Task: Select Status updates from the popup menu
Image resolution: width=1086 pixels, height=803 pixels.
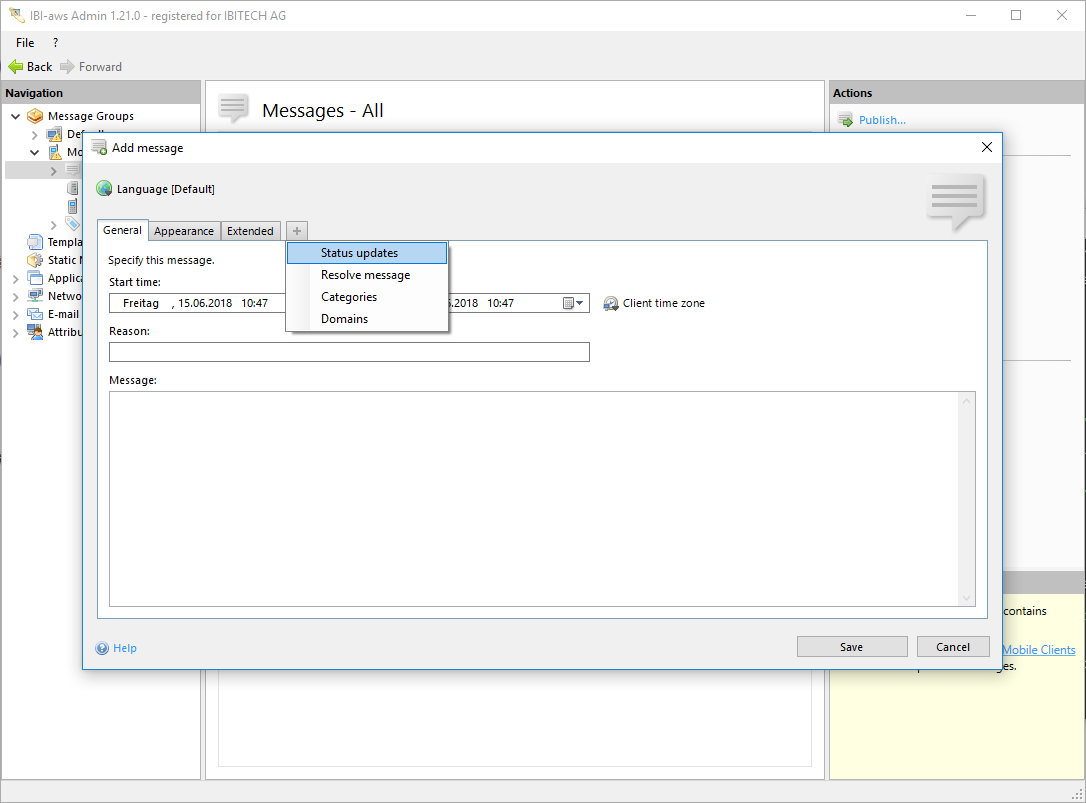Action: tap(359, 253)
